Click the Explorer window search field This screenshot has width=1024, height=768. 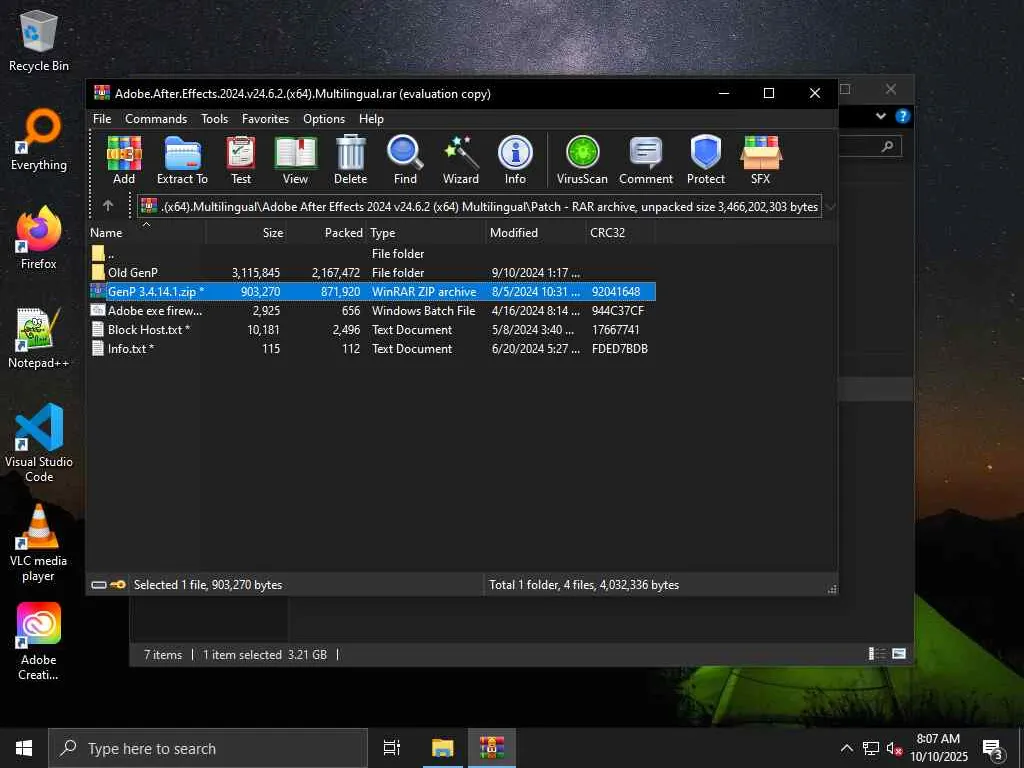[x=870, y=146]
